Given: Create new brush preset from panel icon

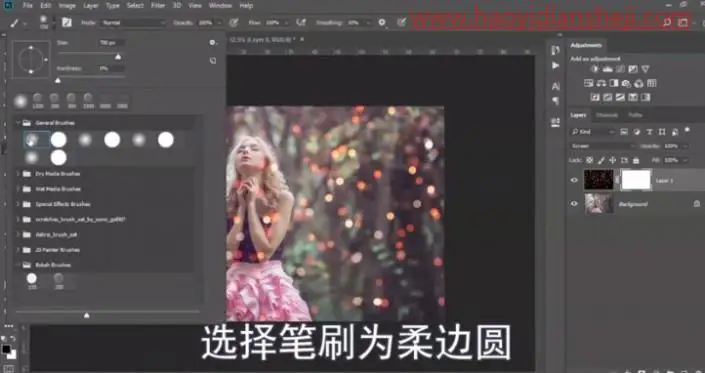Looking at the screenshot, I should coord(213,60).
